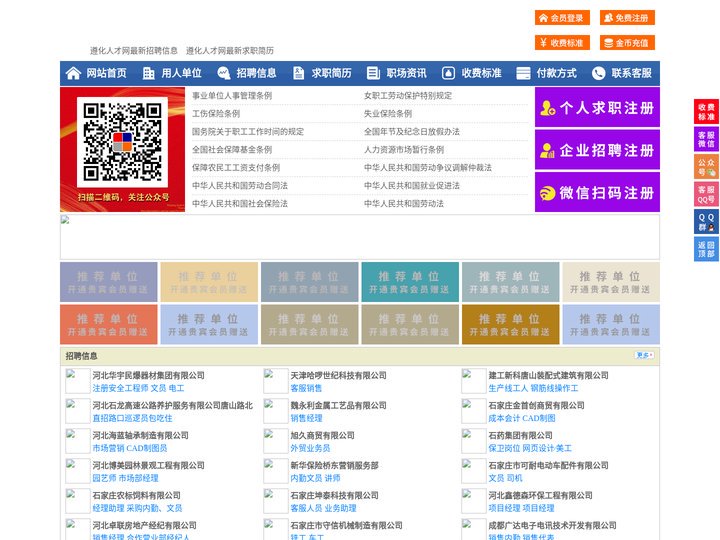Click the news icon beside 职场资讯
The height and width of the screenshot is (540, 720).
coord(373,73)
